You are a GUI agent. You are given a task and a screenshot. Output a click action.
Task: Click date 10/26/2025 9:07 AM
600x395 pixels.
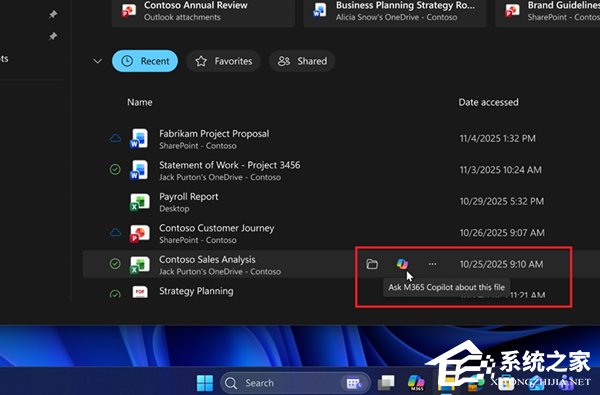pyautogui.click(x=502, y=232)
